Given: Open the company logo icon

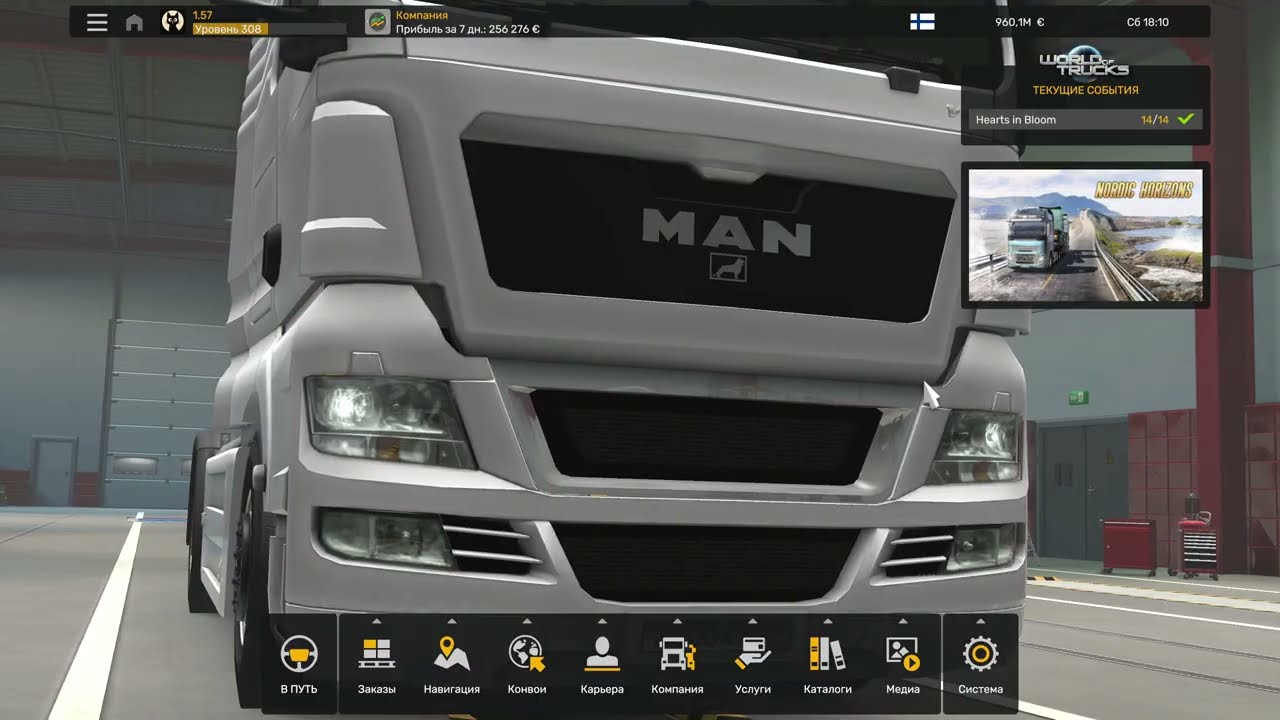Looking at the screenshot, I should pyautogui.click(x=377, y=22).
